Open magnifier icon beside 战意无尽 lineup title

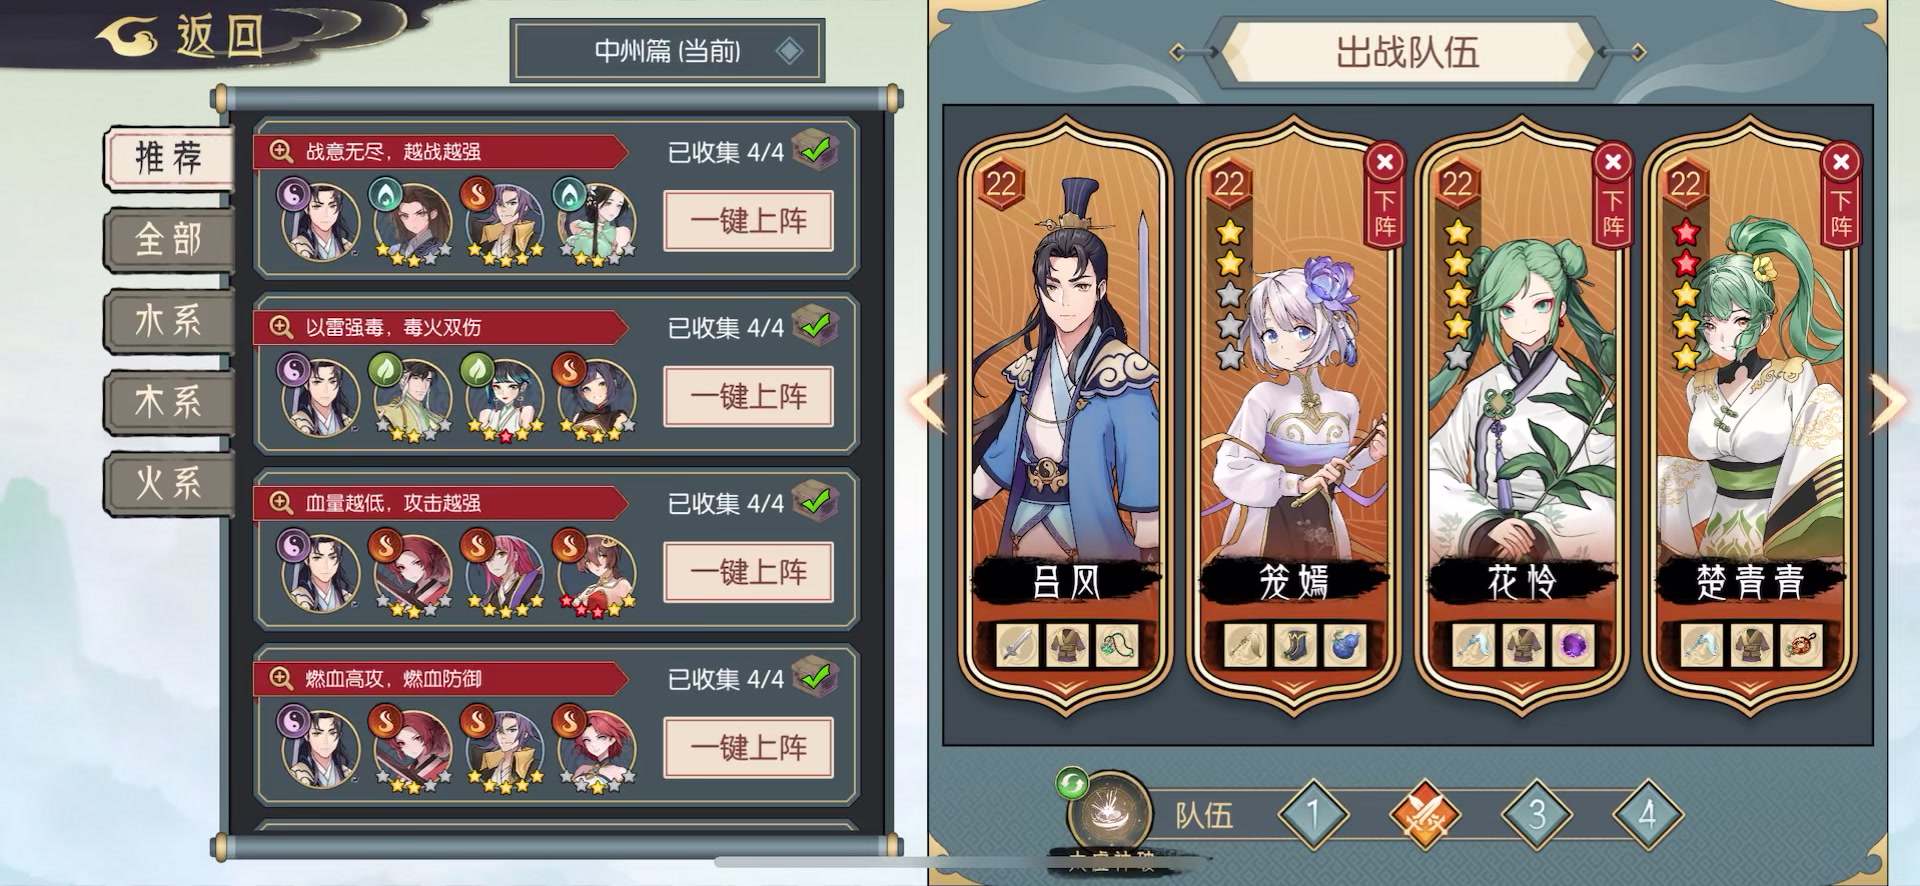(x=281, y=152)
